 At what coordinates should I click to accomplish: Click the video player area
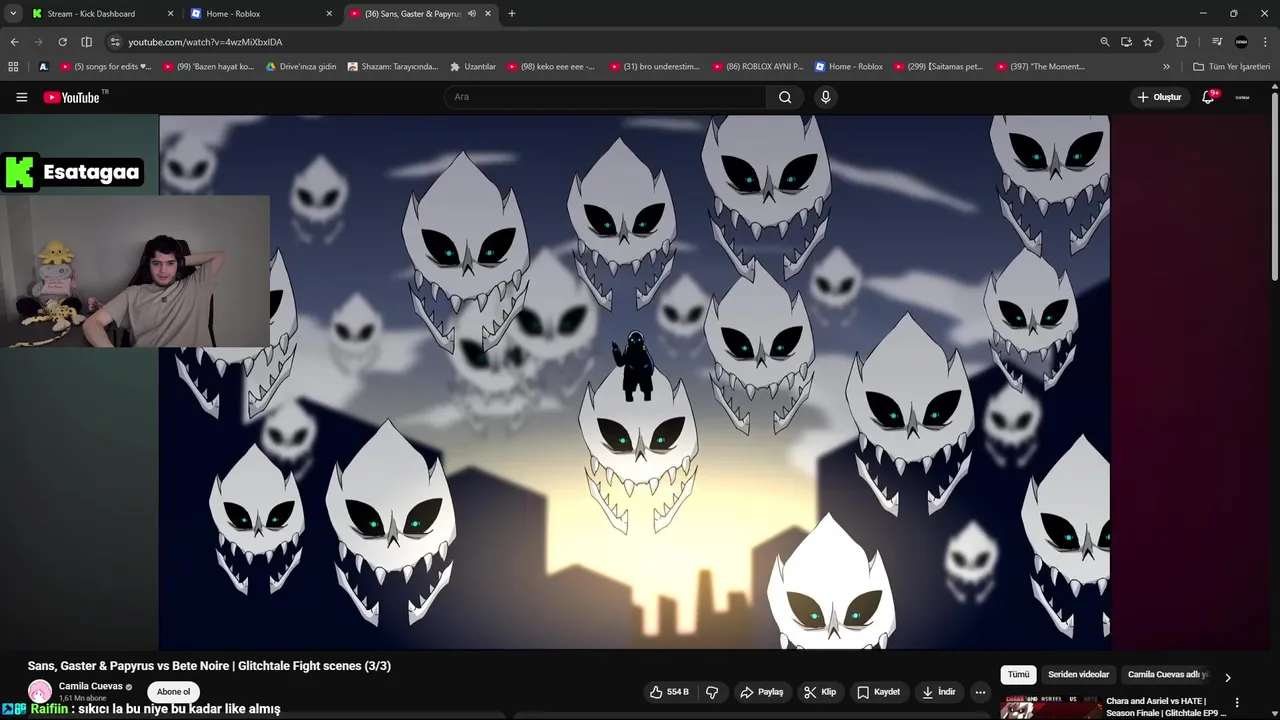[634, 382]
